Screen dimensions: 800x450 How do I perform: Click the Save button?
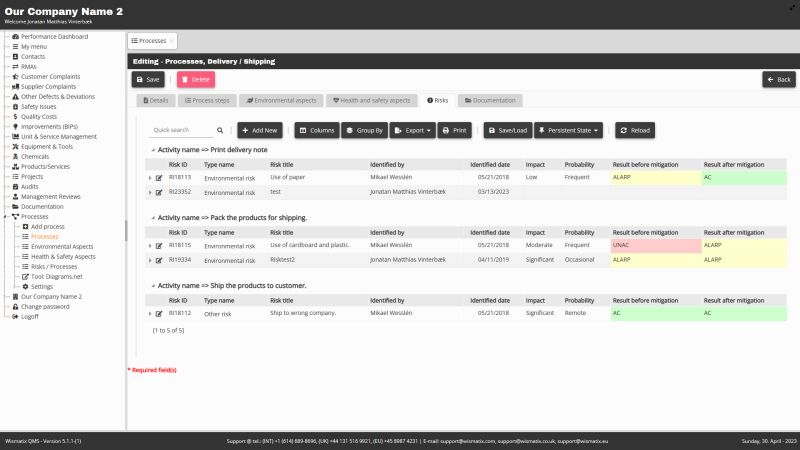point(148,80)
